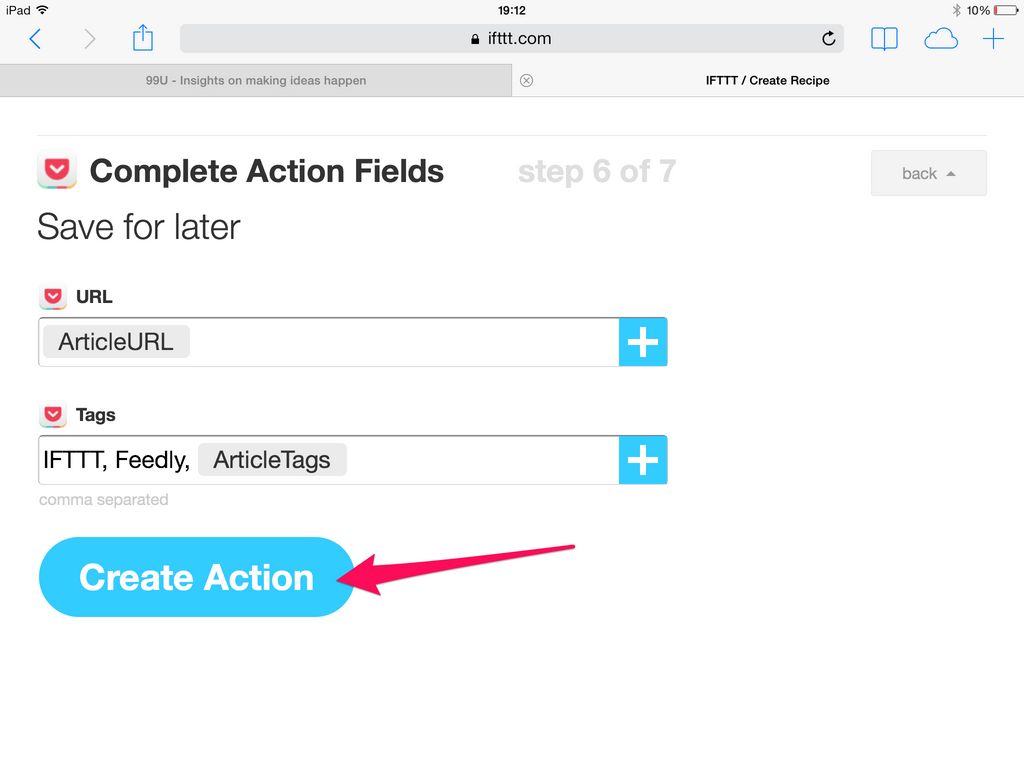
Task: Select the ArticleTags ingredient token
Action: pyautogui.click(x=272, y=460)
